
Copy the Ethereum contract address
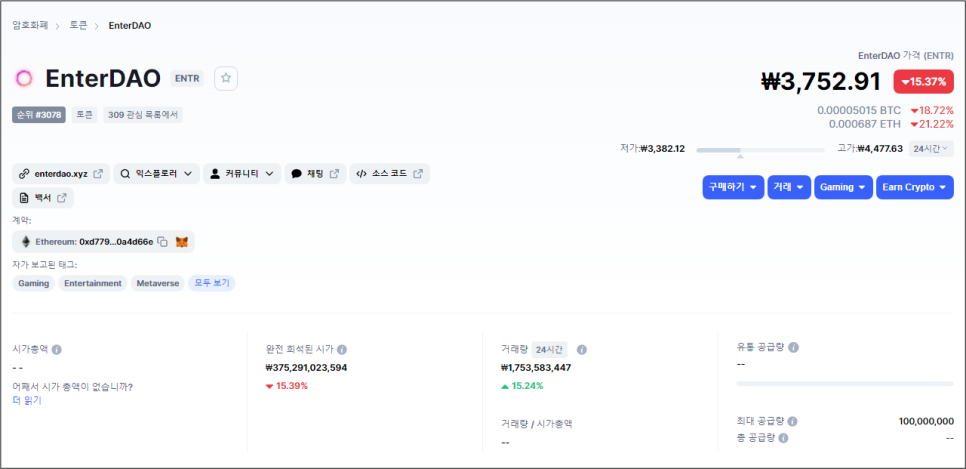coord(162,242)
